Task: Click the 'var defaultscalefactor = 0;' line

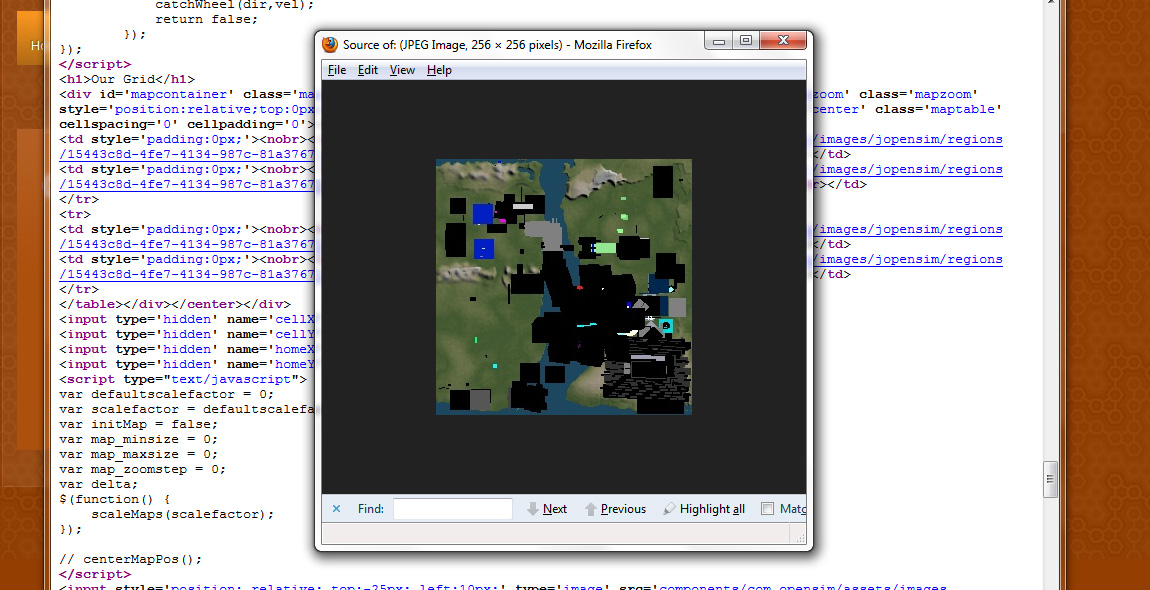Action: [x=166, y=394]
